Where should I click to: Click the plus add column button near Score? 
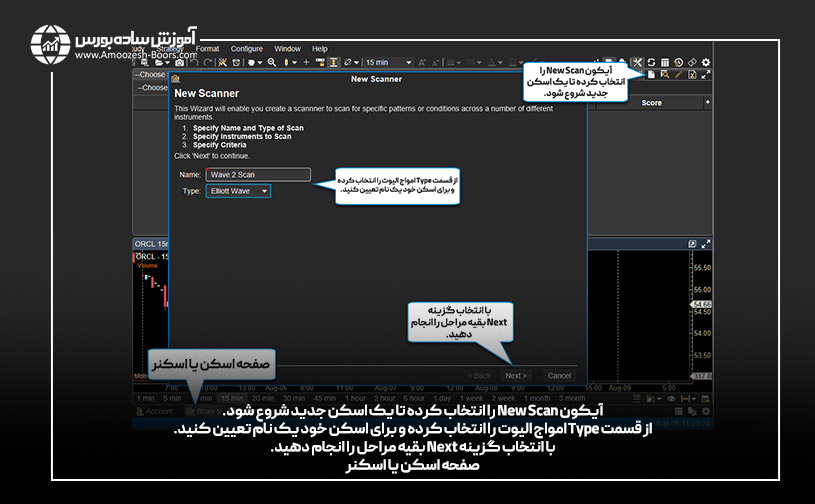pyautogui.click(x=707, y=102)
